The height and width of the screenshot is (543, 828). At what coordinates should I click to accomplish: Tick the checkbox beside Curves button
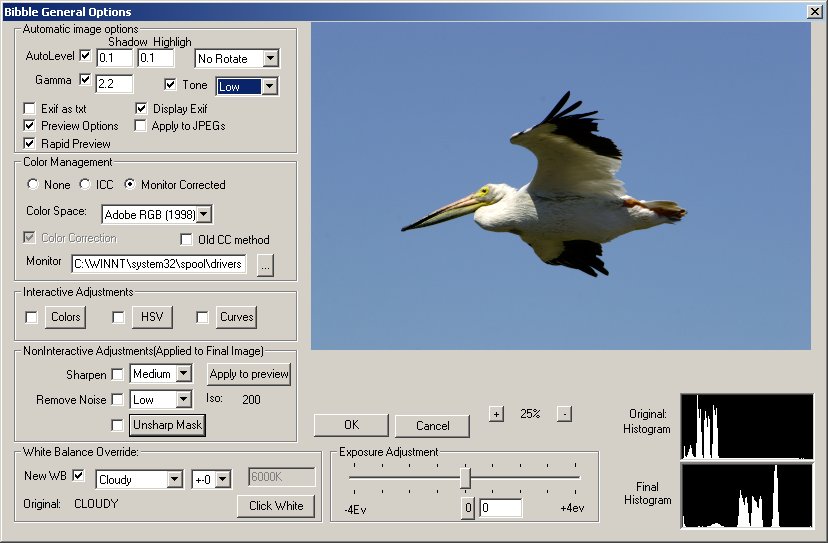[x=202, y=317]
